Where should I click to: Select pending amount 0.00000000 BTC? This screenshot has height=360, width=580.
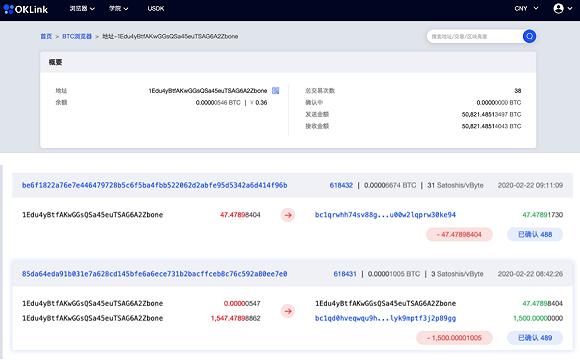coord(499,102)
